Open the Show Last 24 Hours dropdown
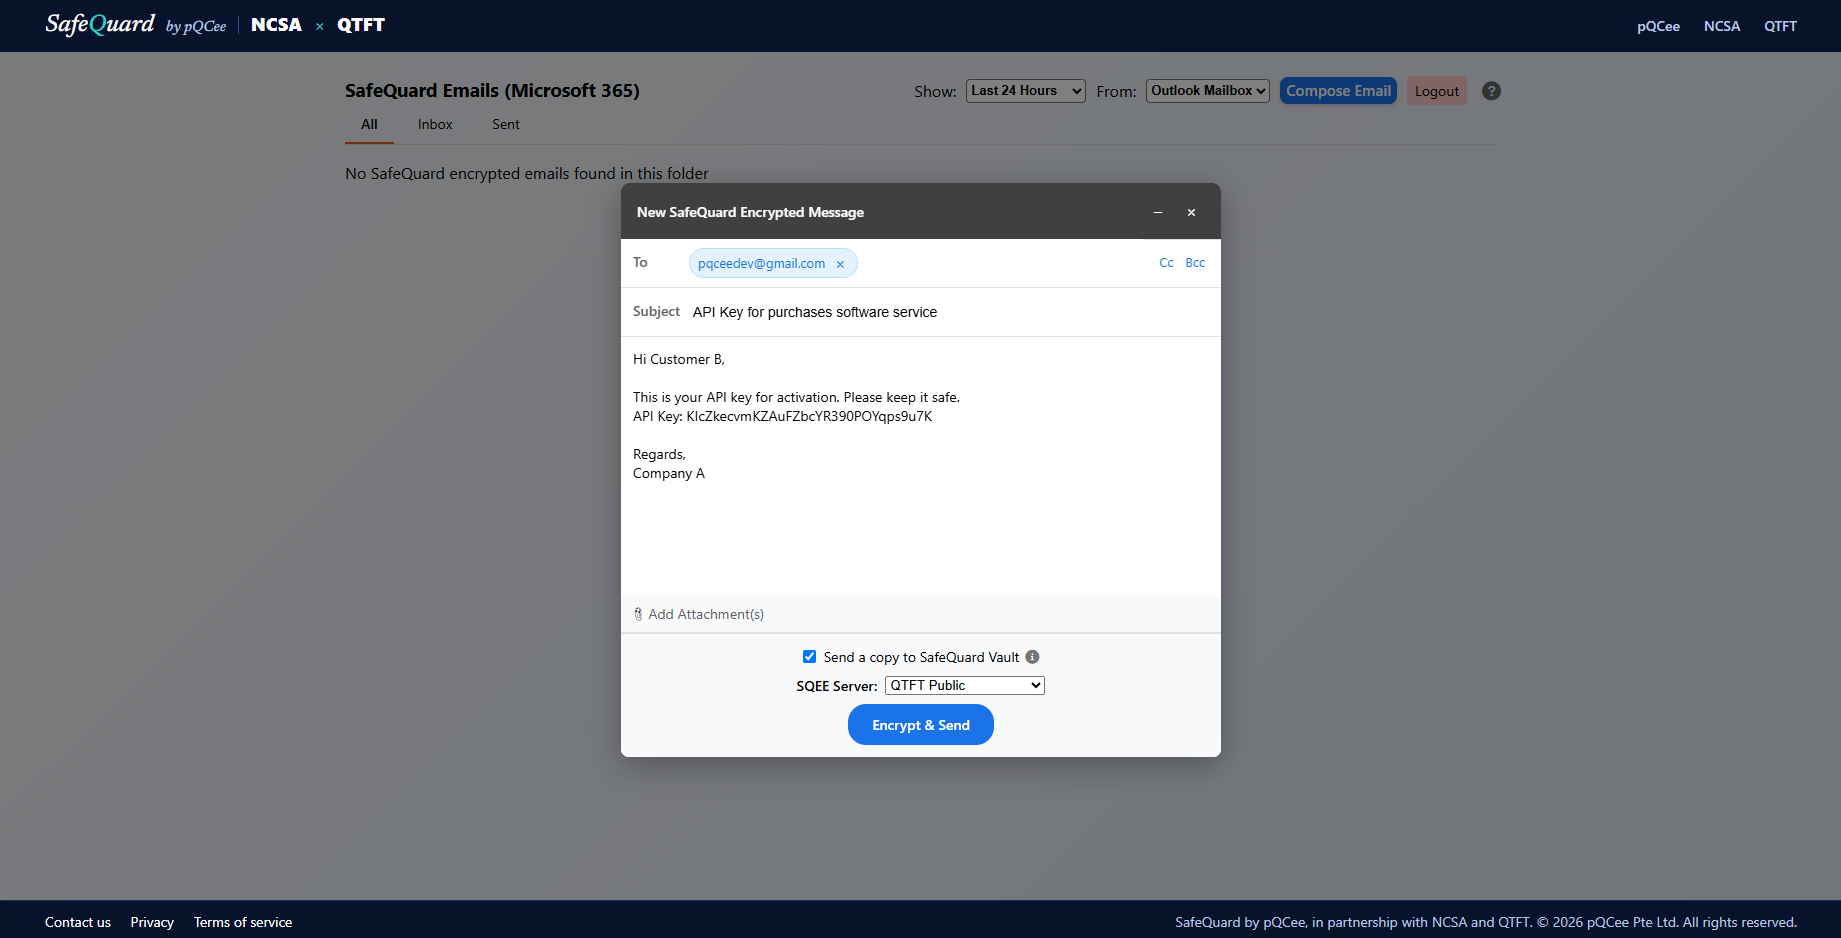 (x=1026, y=91)
